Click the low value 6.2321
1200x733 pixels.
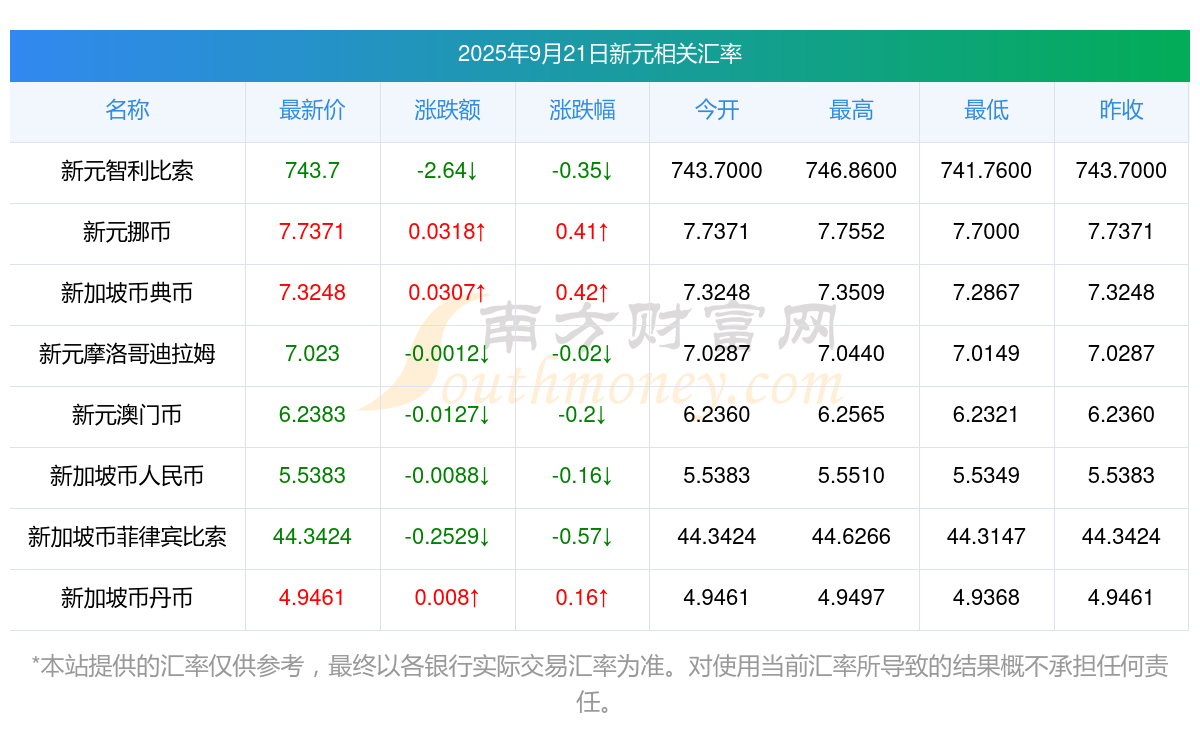(x=986, y=415)
